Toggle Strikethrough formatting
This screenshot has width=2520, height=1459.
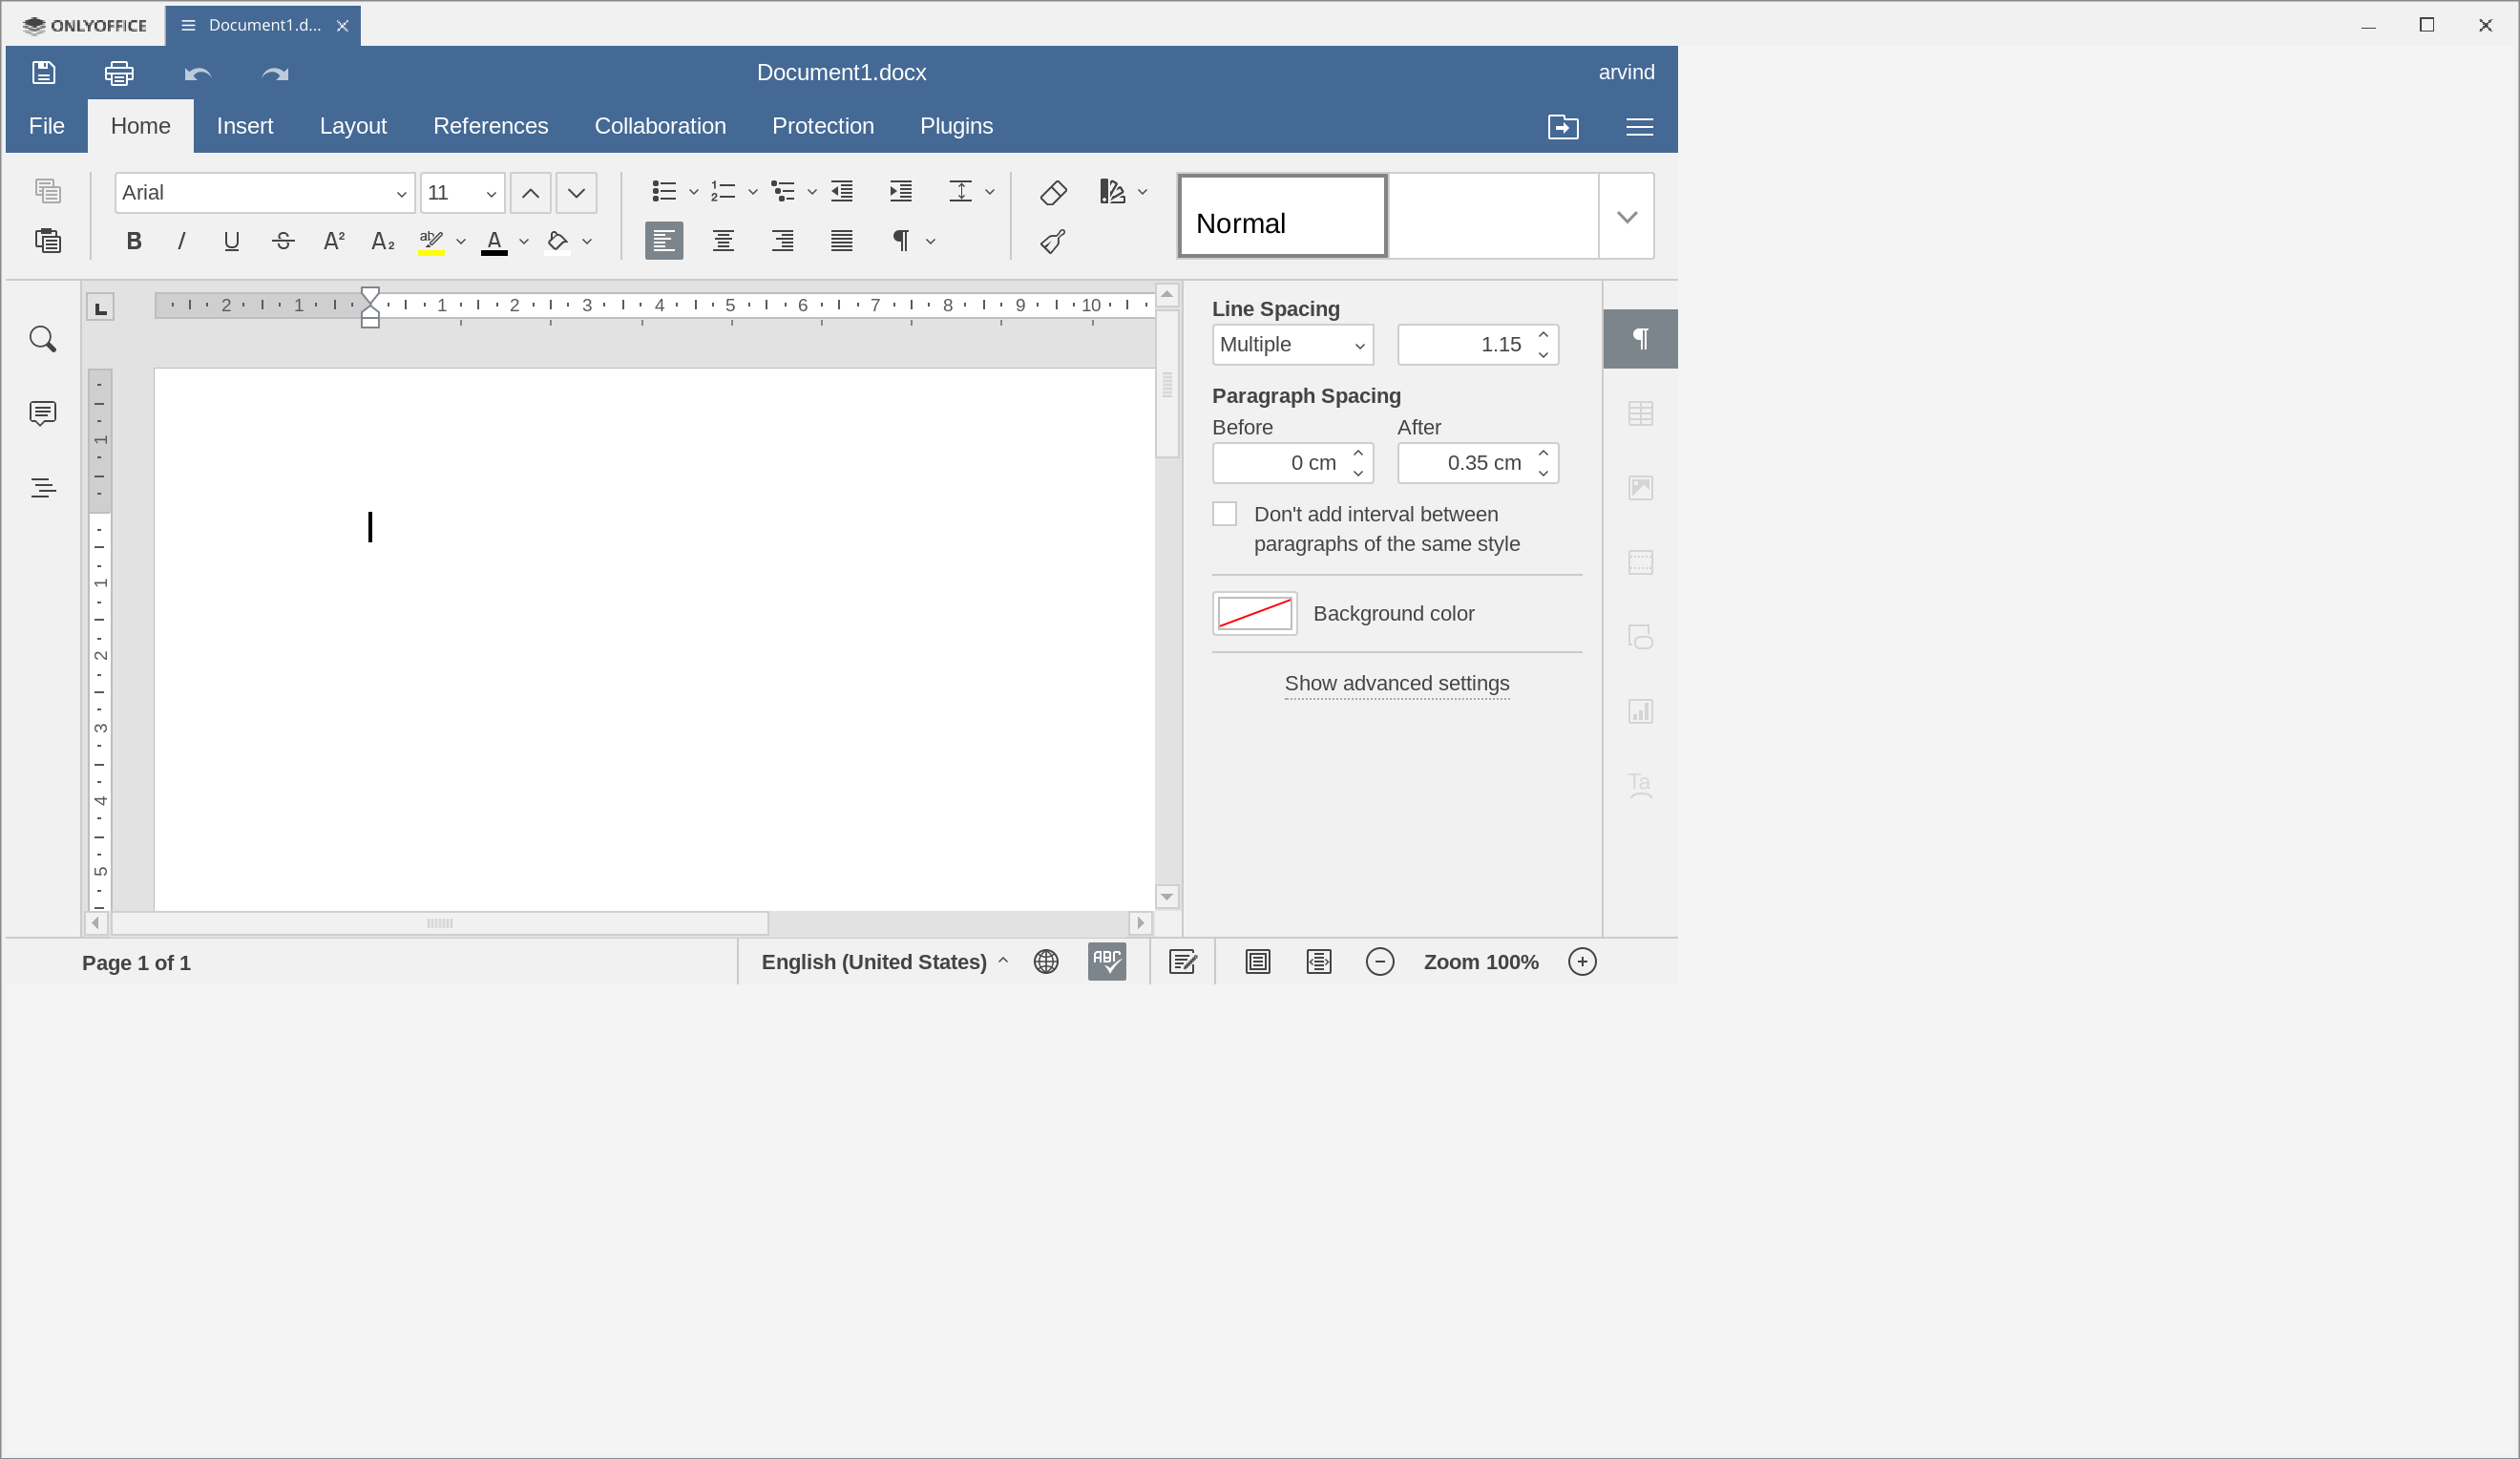(283, 241)
